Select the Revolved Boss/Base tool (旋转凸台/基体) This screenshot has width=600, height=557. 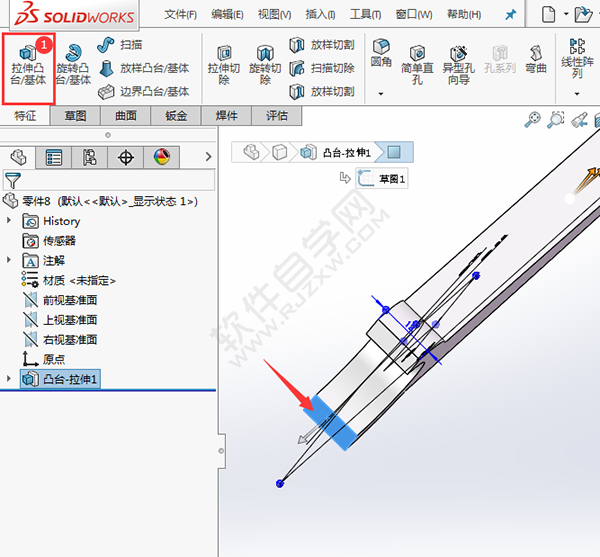click(73, 64)
